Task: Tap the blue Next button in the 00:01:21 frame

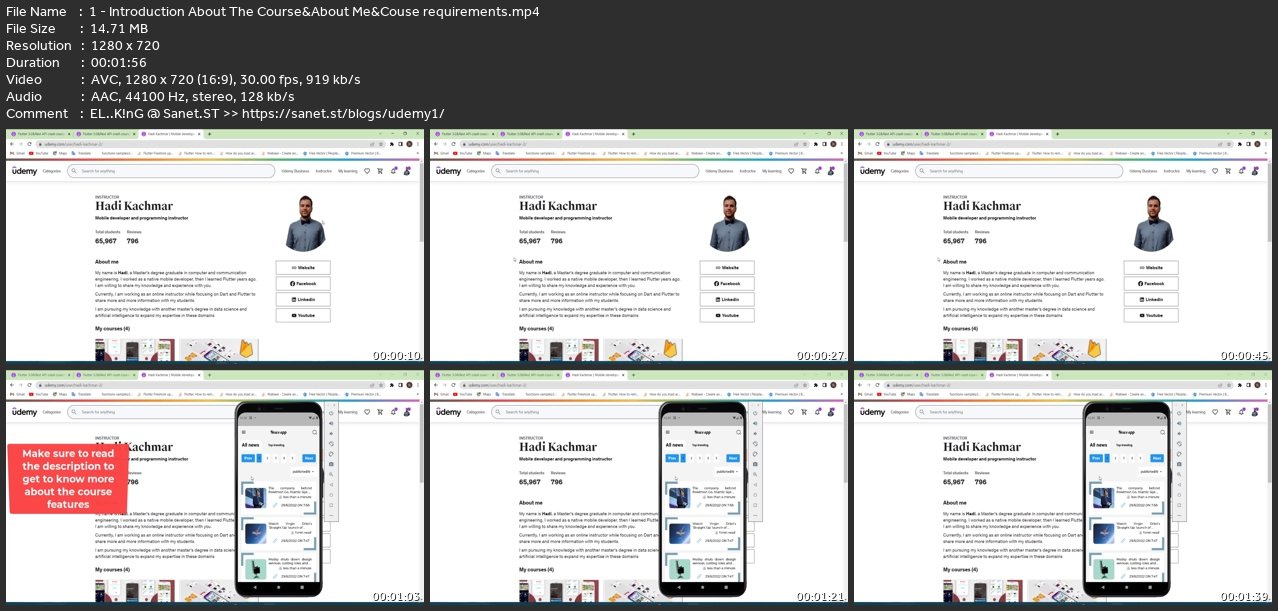Action: 733,457
